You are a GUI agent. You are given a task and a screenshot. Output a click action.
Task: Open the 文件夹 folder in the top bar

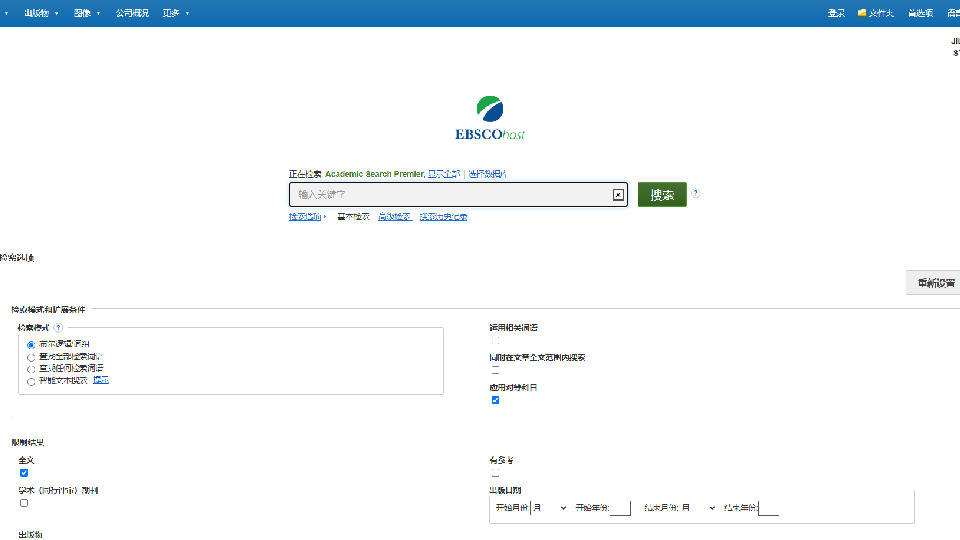click(x=876, y=13)
